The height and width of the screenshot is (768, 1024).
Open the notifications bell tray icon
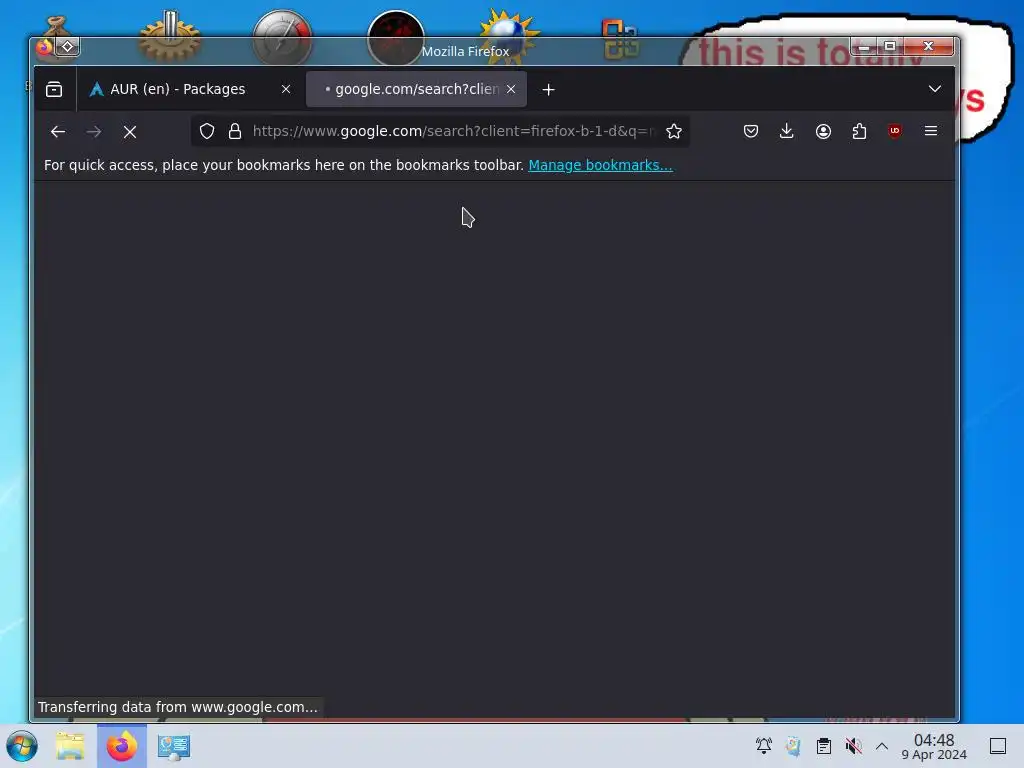(763, 746)
